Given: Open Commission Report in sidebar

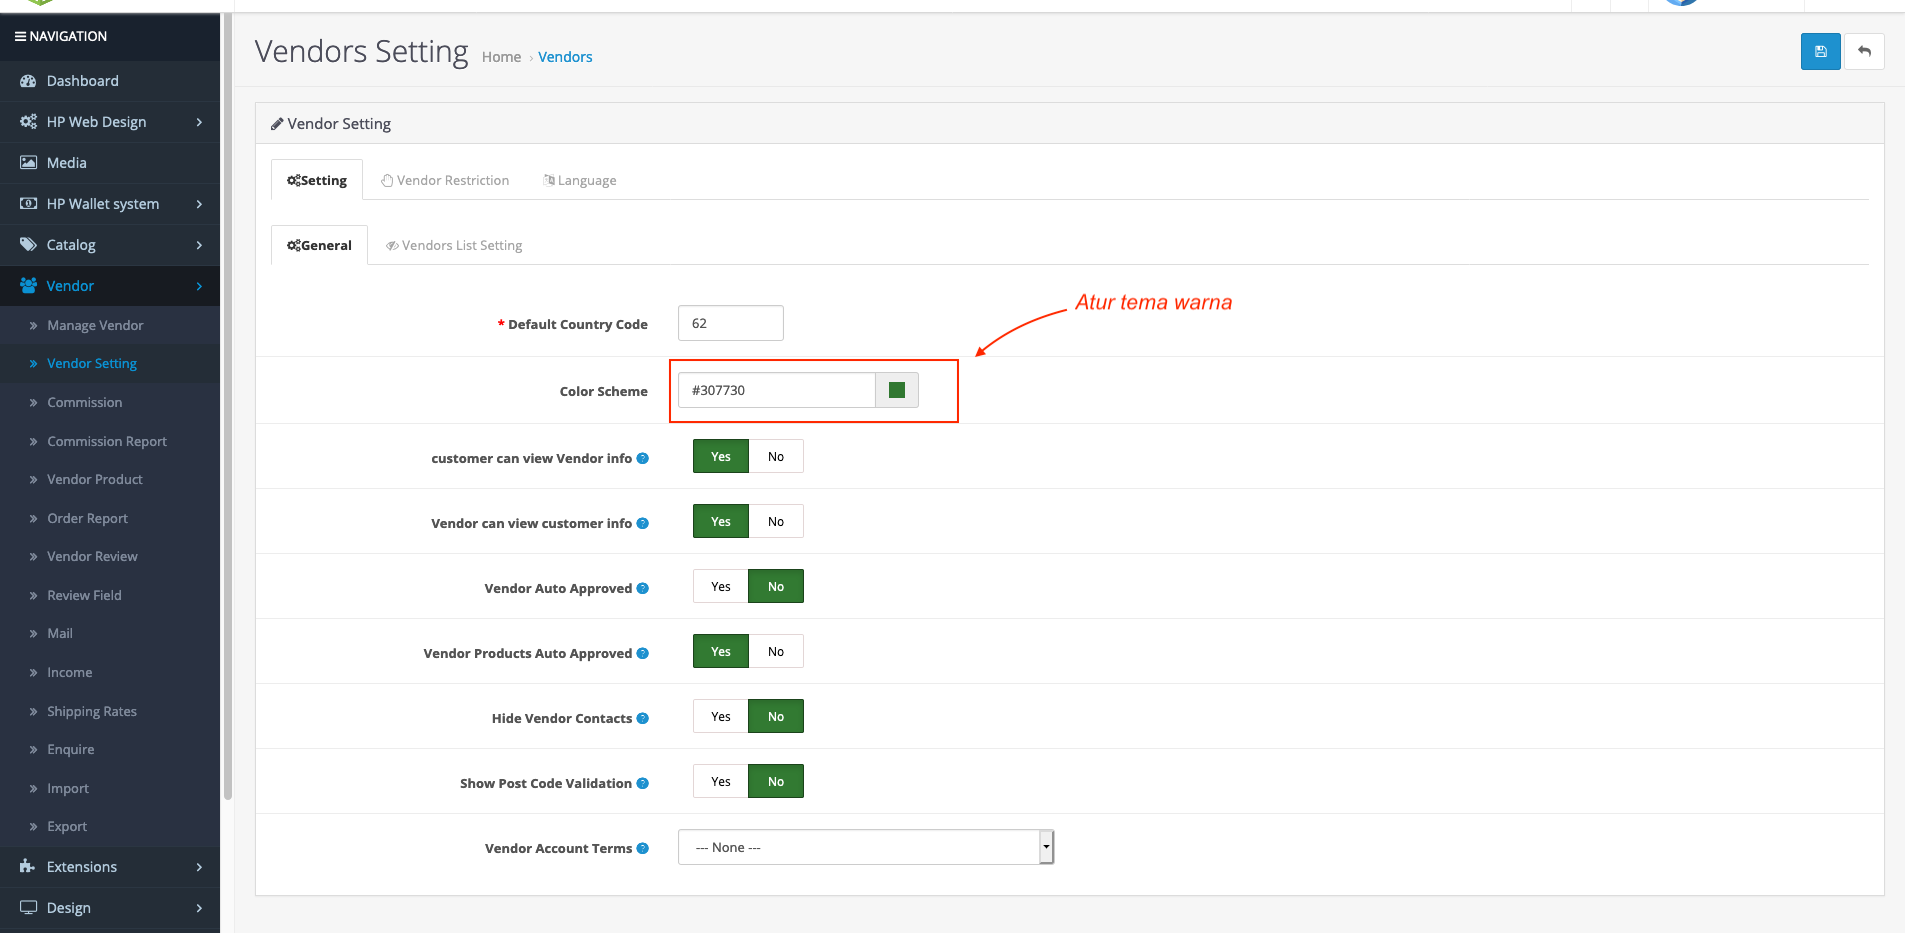Looking at the screenshot, I should (107, 442).
